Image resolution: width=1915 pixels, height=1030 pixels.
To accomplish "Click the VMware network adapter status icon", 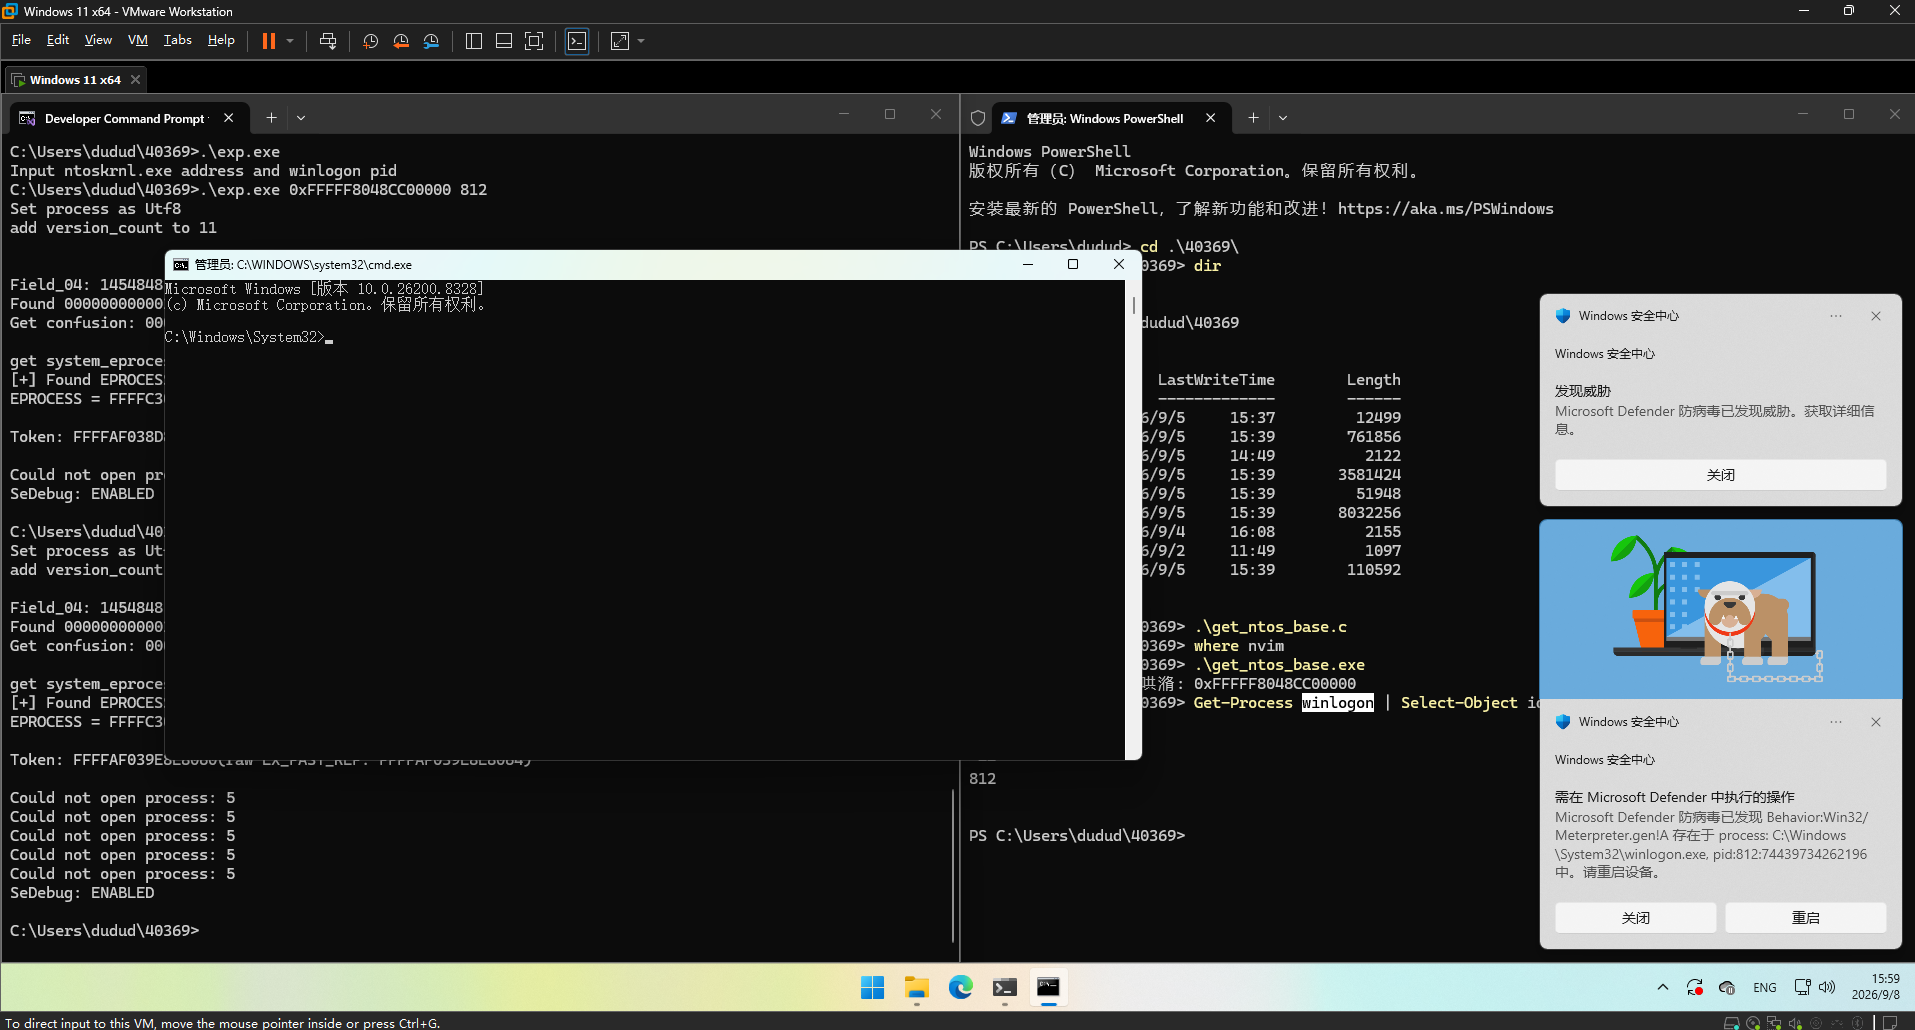I will (x=1773, y=1023).
